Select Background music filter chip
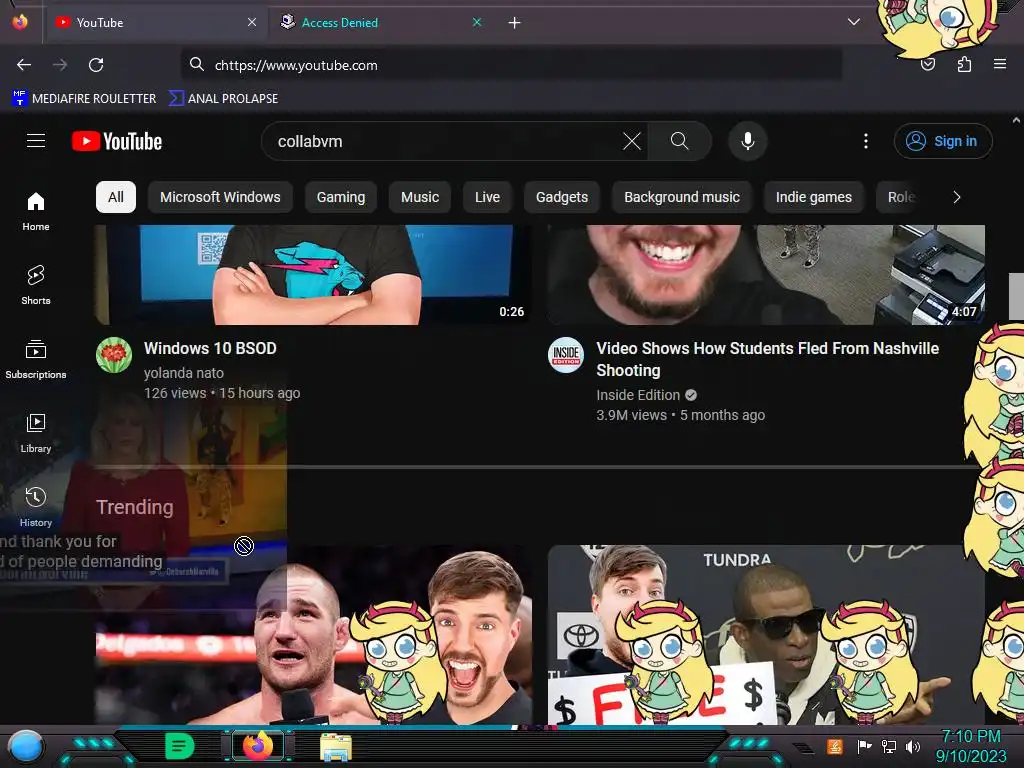 682,197
